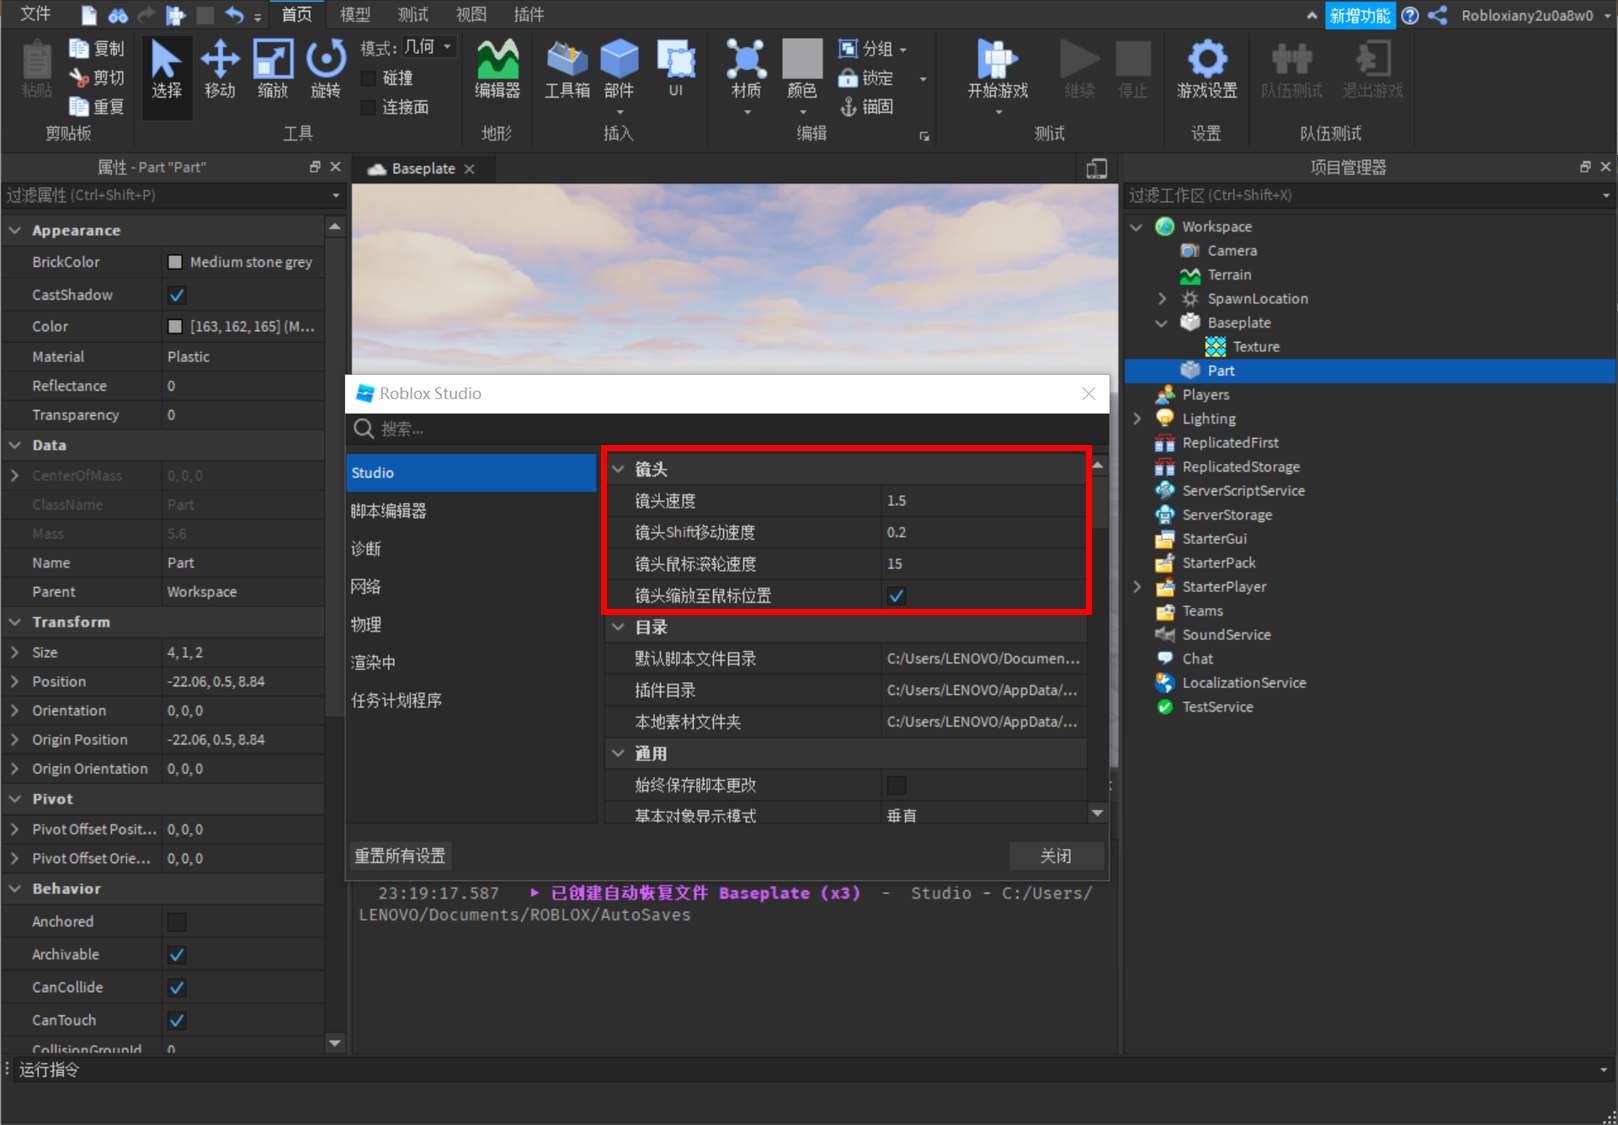Uncheck CastShadow in Properties panel

coord(176,294)
